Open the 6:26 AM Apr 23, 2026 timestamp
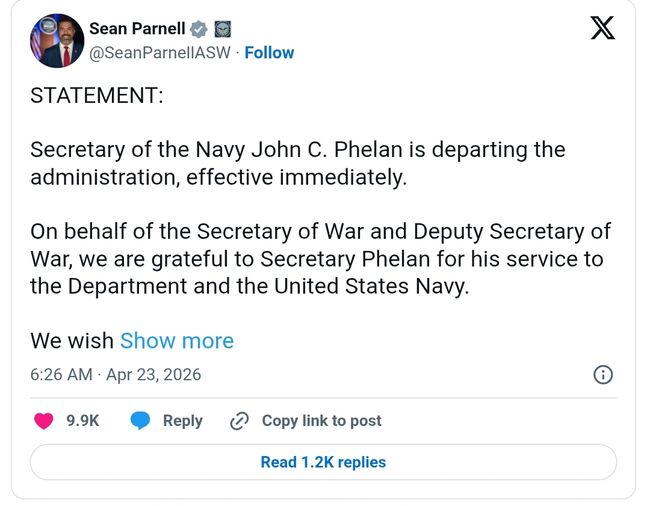The width and height of the screenshot is (650, 506). pyautogui.click(x=115, y=375)
